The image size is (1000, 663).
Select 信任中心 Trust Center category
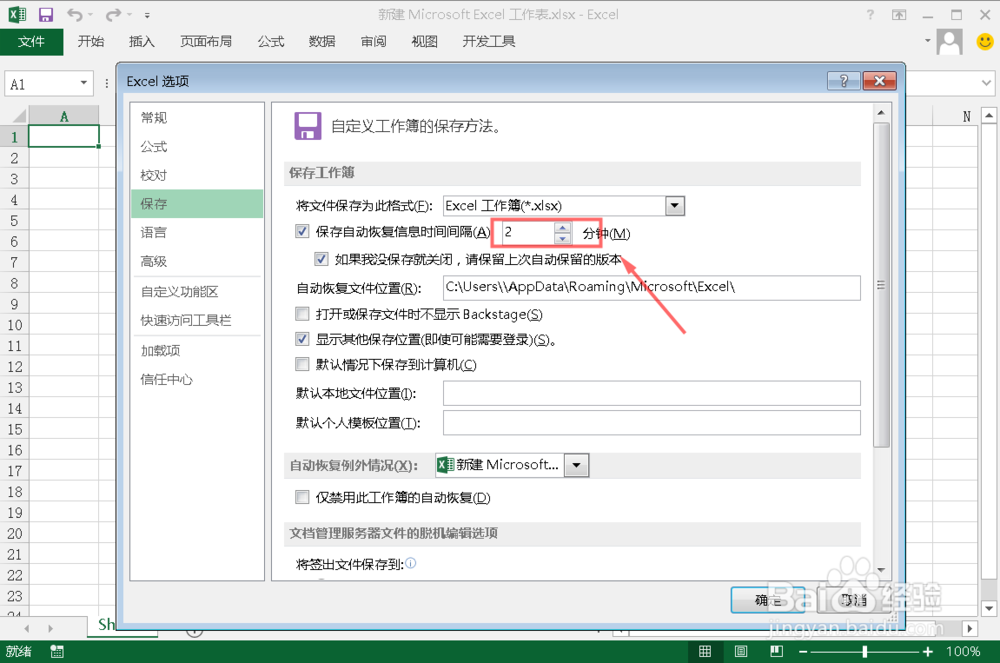tap(197, 380)
